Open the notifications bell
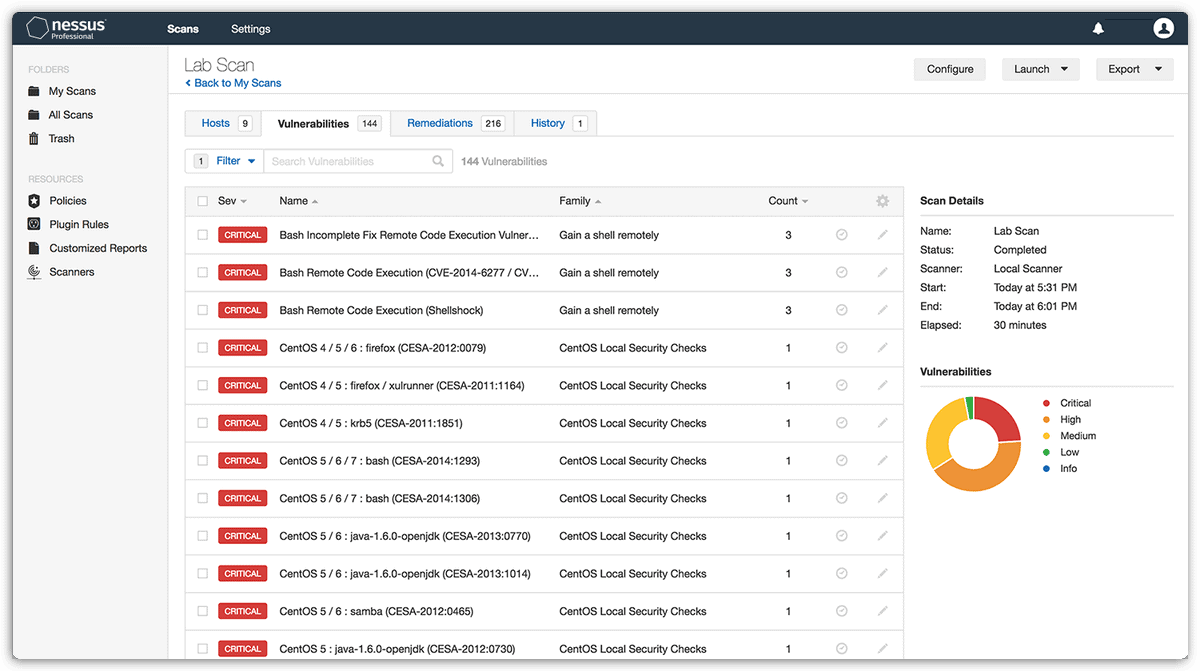 (1099, 29)
